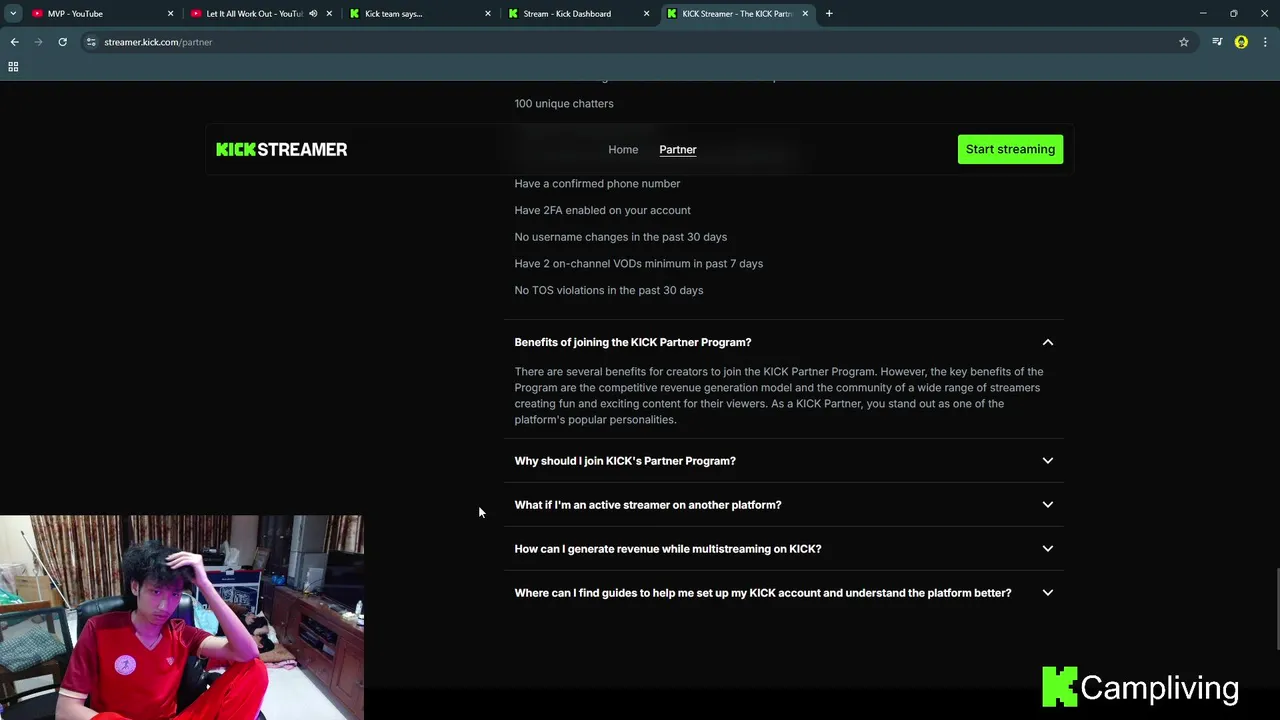Click the tab search dropdown arrow
The image size is (1280, 720).
pyautogui.click(x=13, y=14)
